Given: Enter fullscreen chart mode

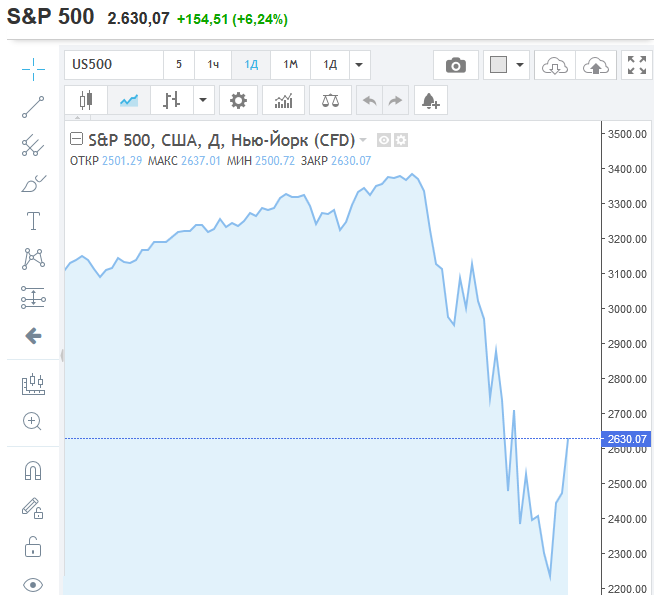Looking at the screenshot, I should click(637, 65).
